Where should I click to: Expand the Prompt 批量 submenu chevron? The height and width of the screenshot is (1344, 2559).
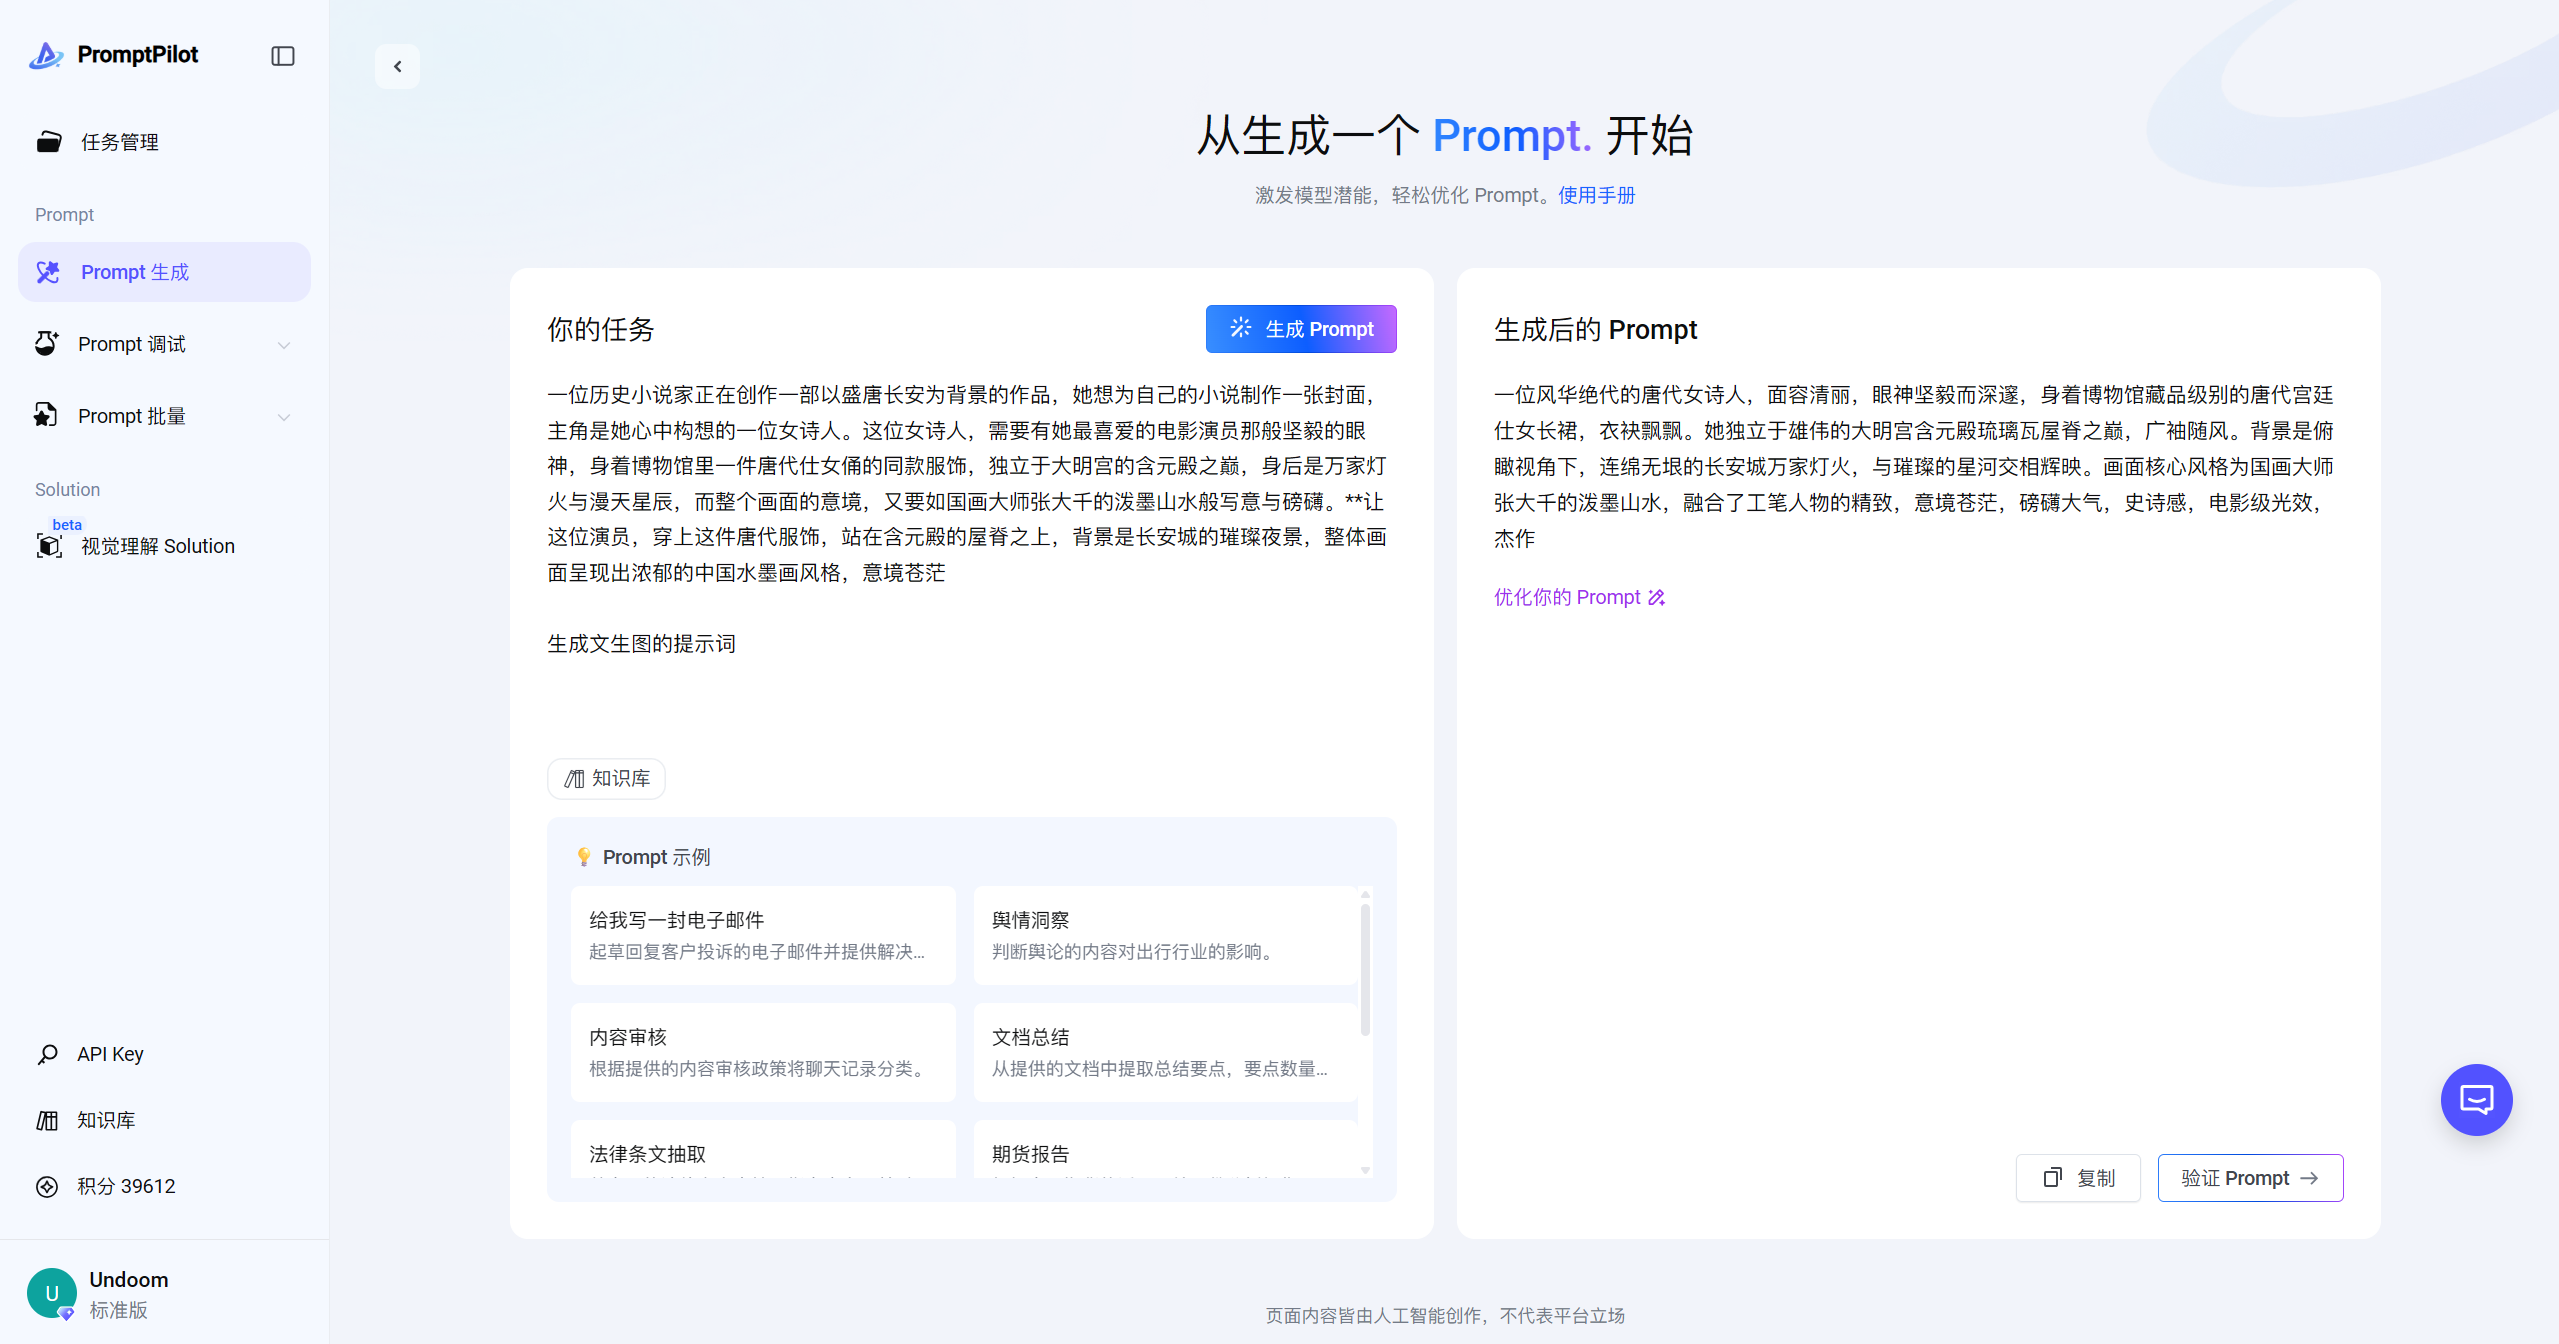pos(284,417)
